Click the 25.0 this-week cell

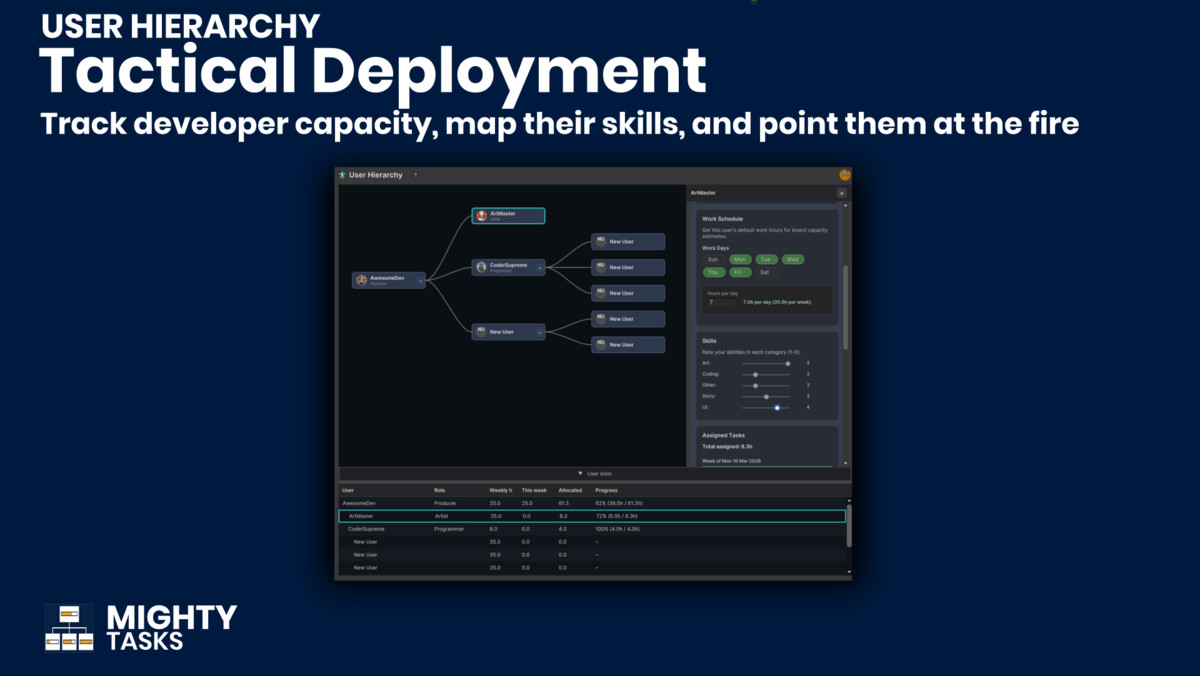[x=527, y=503]
